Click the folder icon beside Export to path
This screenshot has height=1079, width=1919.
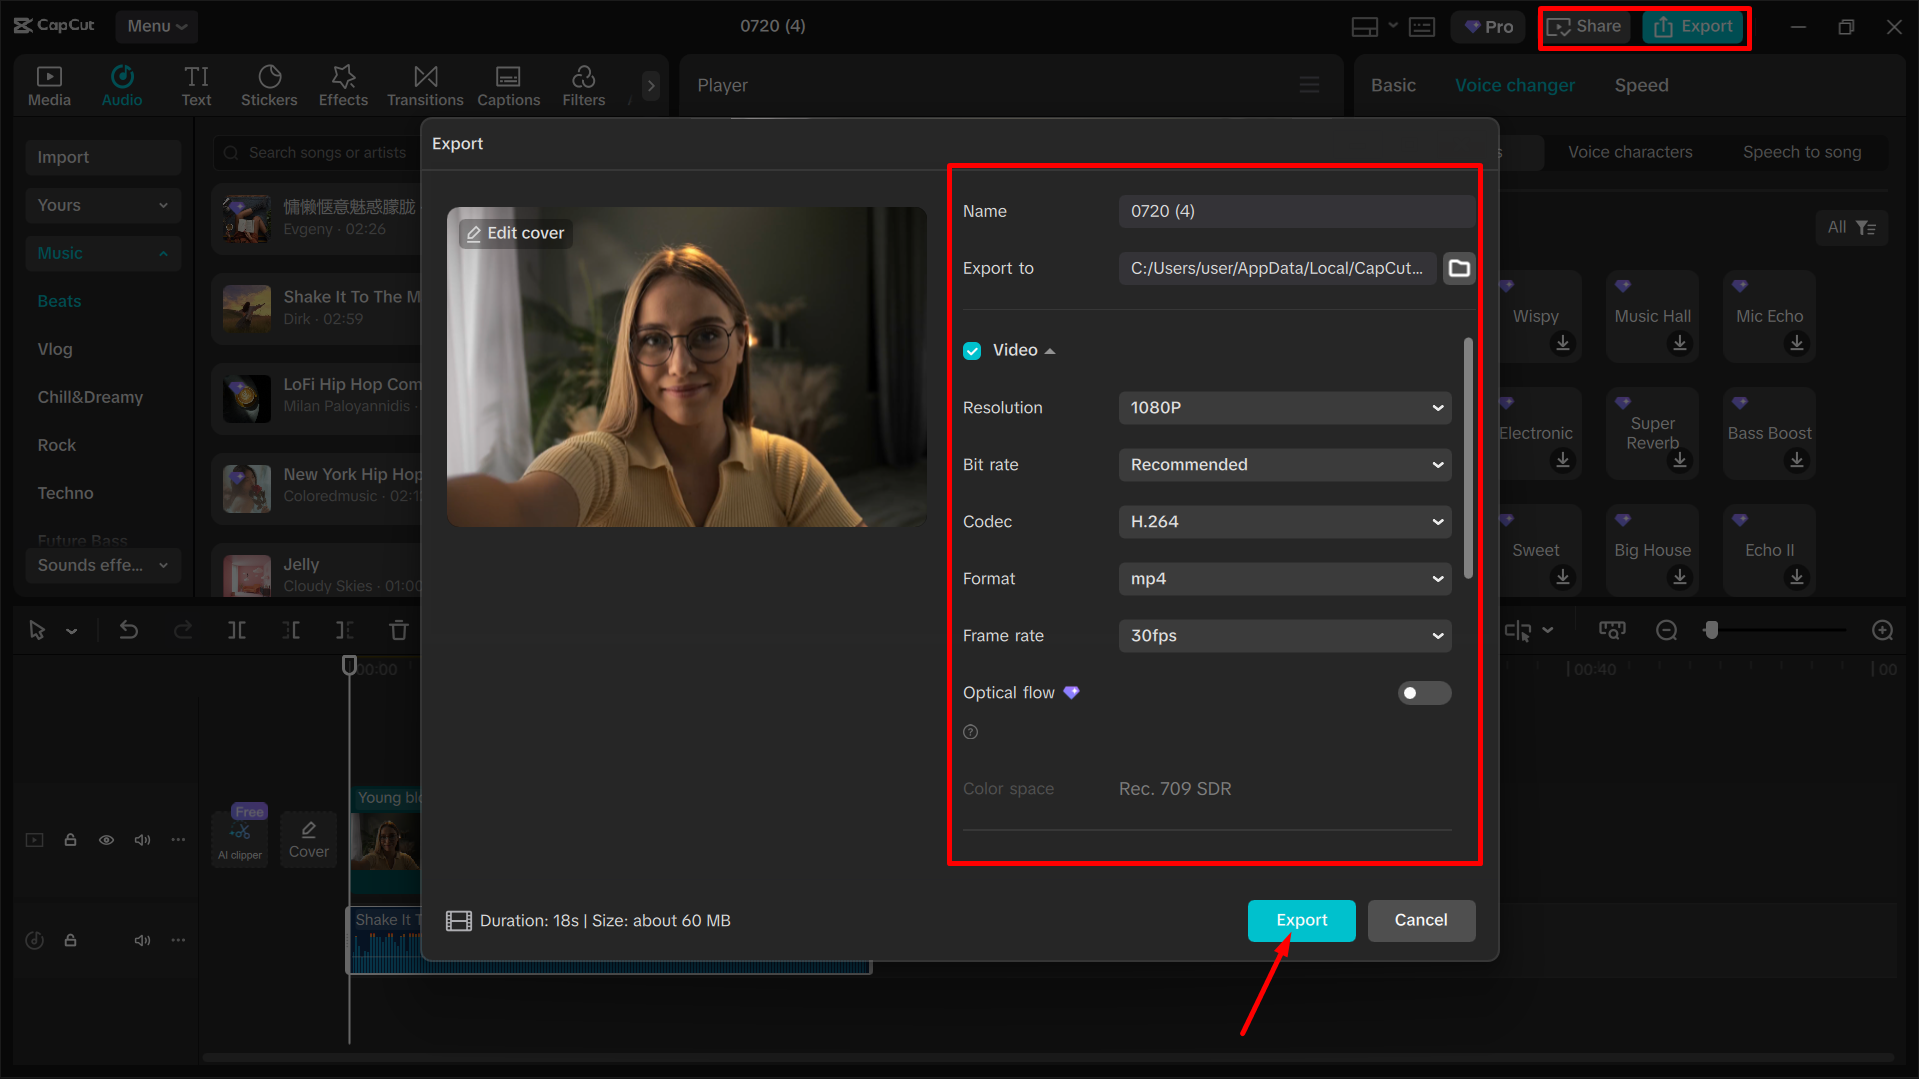pos(1459,268)
